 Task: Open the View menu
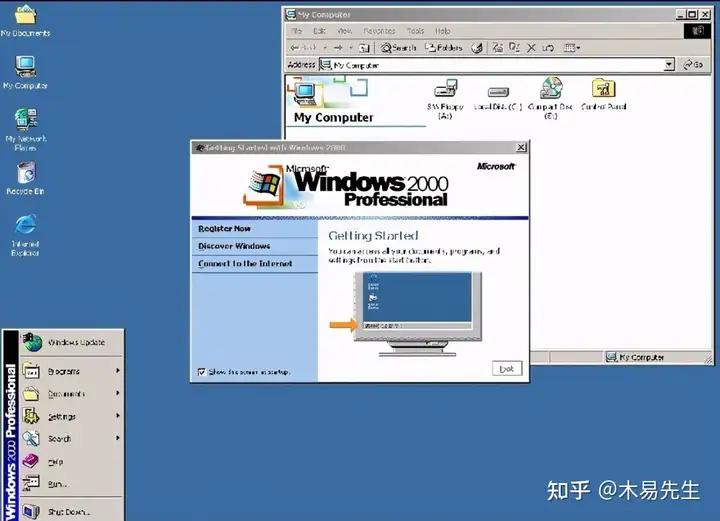pos(344,31)
